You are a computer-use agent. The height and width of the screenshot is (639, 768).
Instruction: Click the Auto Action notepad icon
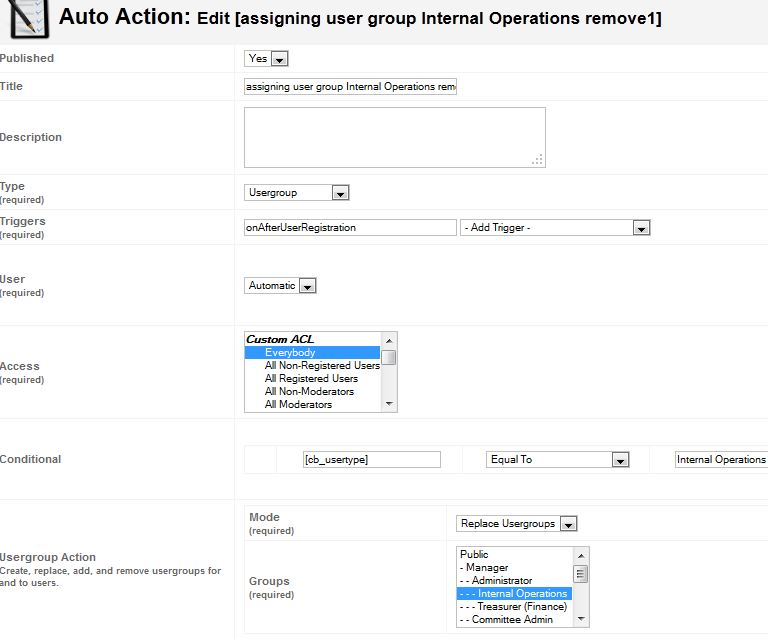[28, 19]
